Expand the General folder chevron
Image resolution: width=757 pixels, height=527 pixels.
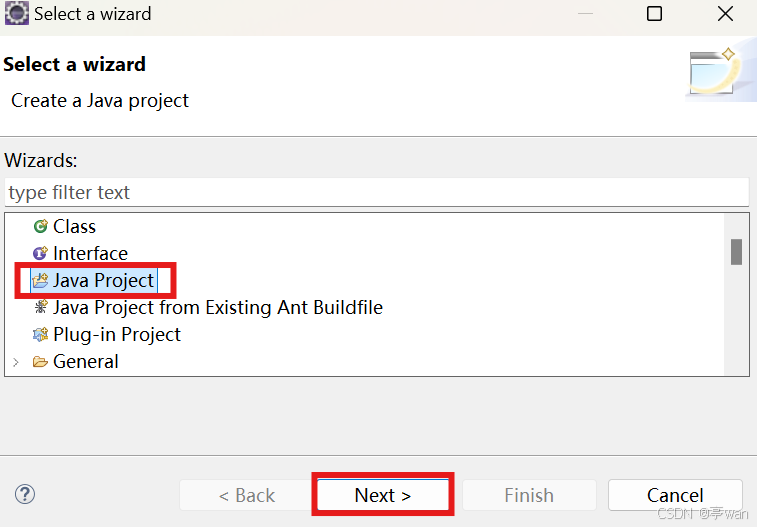[16, 362]
